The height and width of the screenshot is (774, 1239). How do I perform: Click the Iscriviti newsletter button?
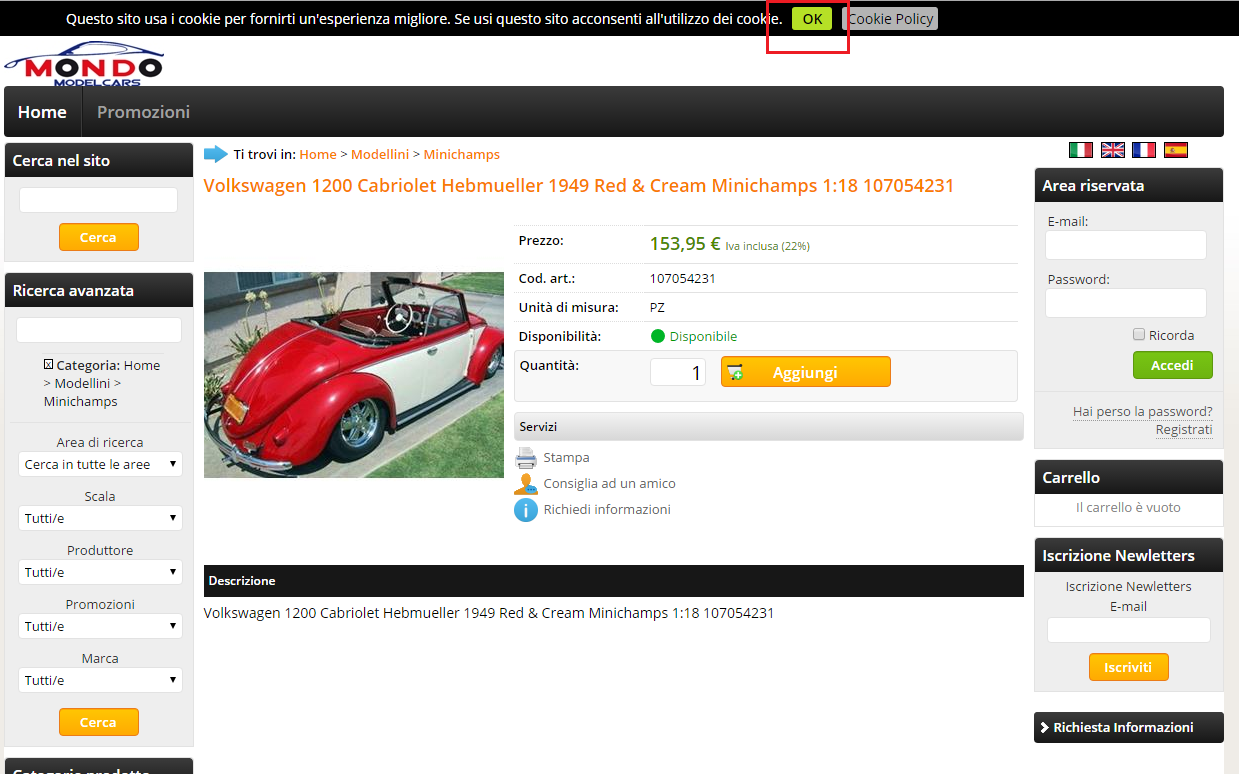1128,667
